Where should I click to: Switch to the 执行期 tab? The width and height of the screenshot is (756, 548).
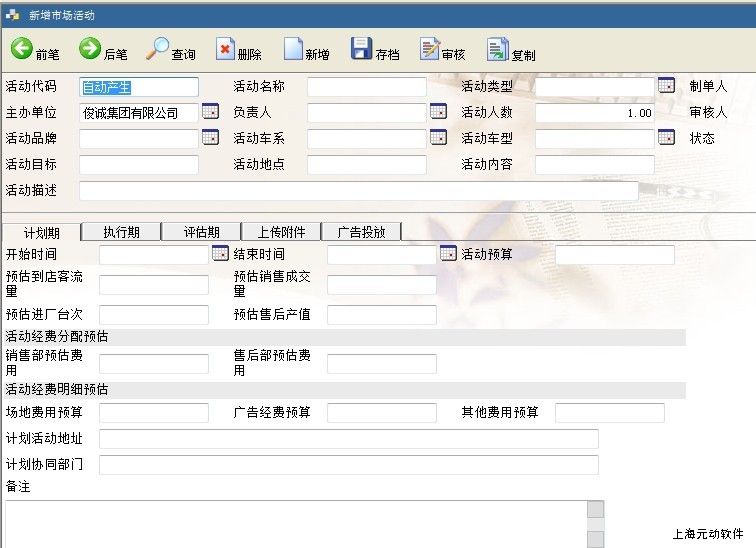(121, 232)
